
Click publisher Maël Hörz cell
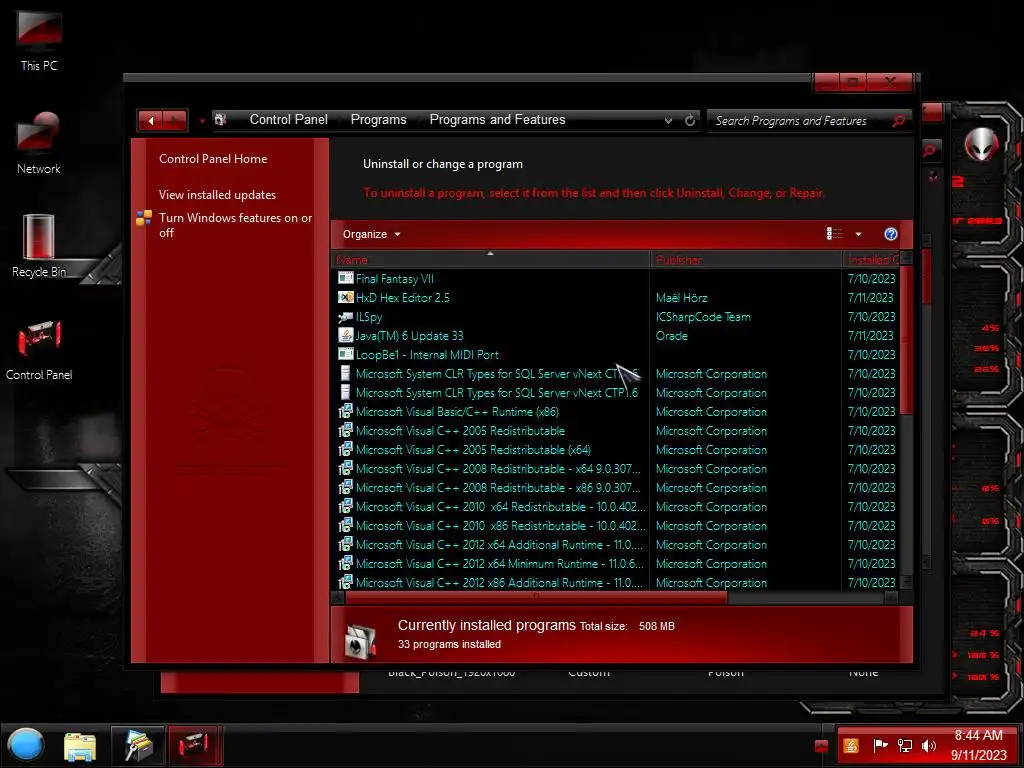click(x=681, y=297)
